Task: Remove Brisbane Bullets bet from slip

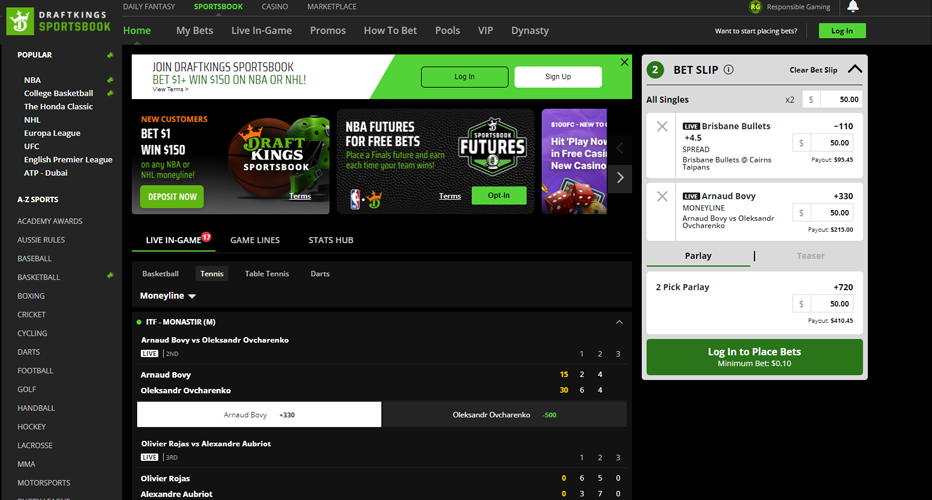Action: 662,127
